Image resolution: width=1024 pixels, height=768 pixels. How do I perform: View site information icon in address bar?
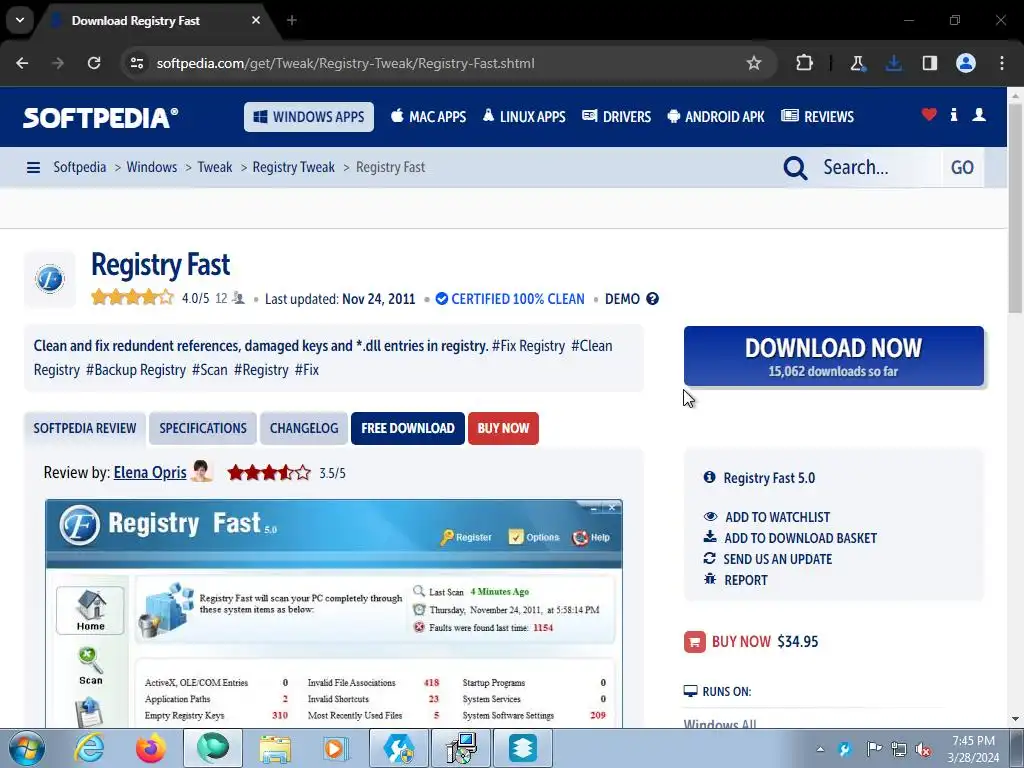[137, 63]
